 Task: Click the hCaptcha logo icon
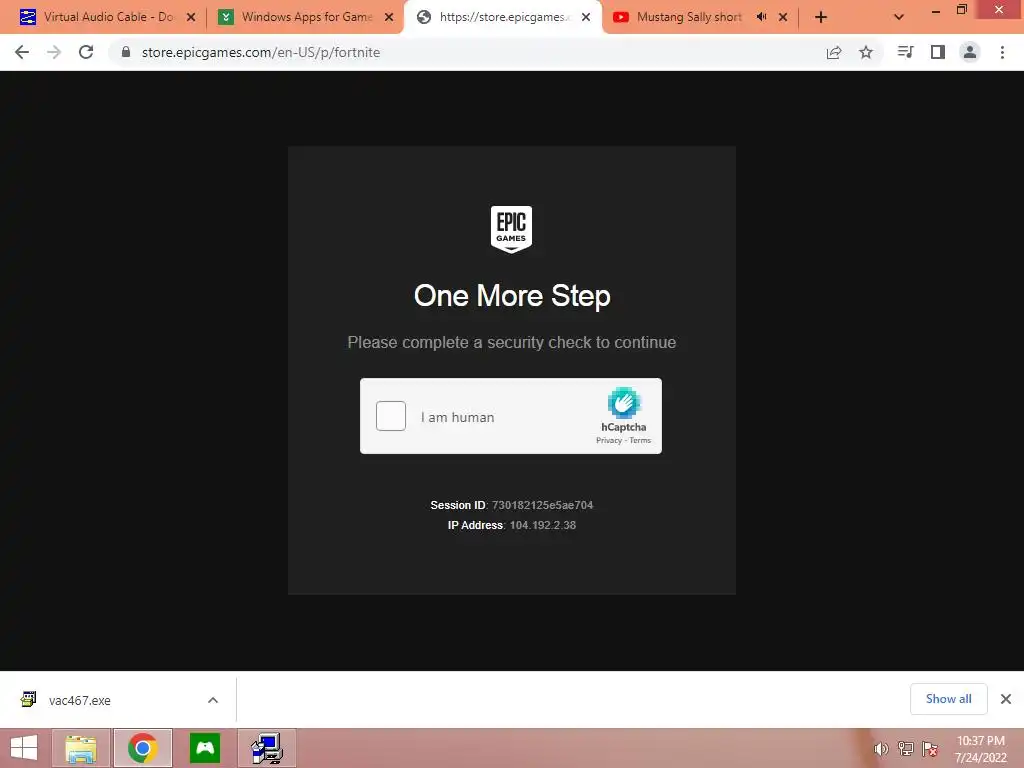tap(624, 402)
